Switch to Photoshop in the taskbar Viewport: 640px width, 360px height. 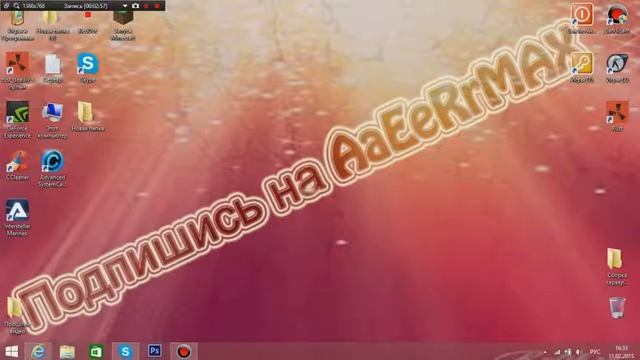pyautogui.click(x=154, y=351)
